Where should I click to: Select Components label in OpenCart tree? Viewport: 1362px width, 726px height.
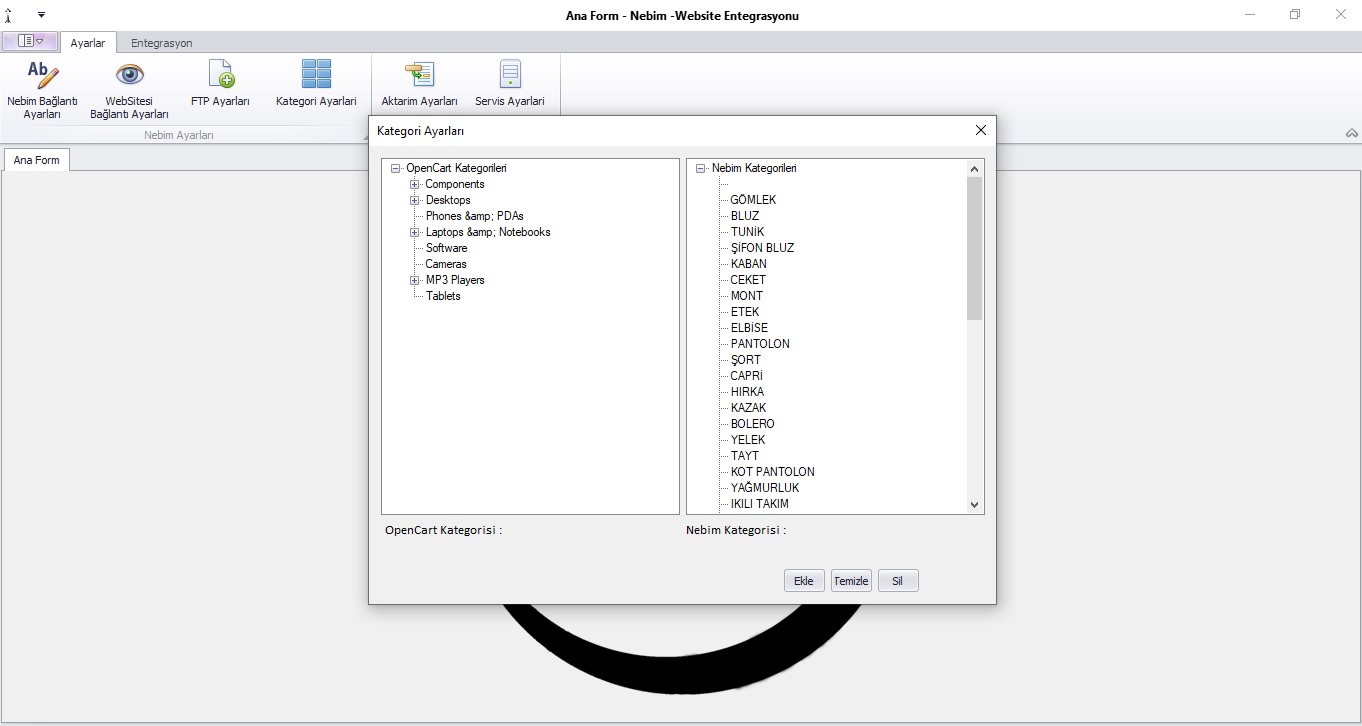pyautogui.click(x=455, y=184)
